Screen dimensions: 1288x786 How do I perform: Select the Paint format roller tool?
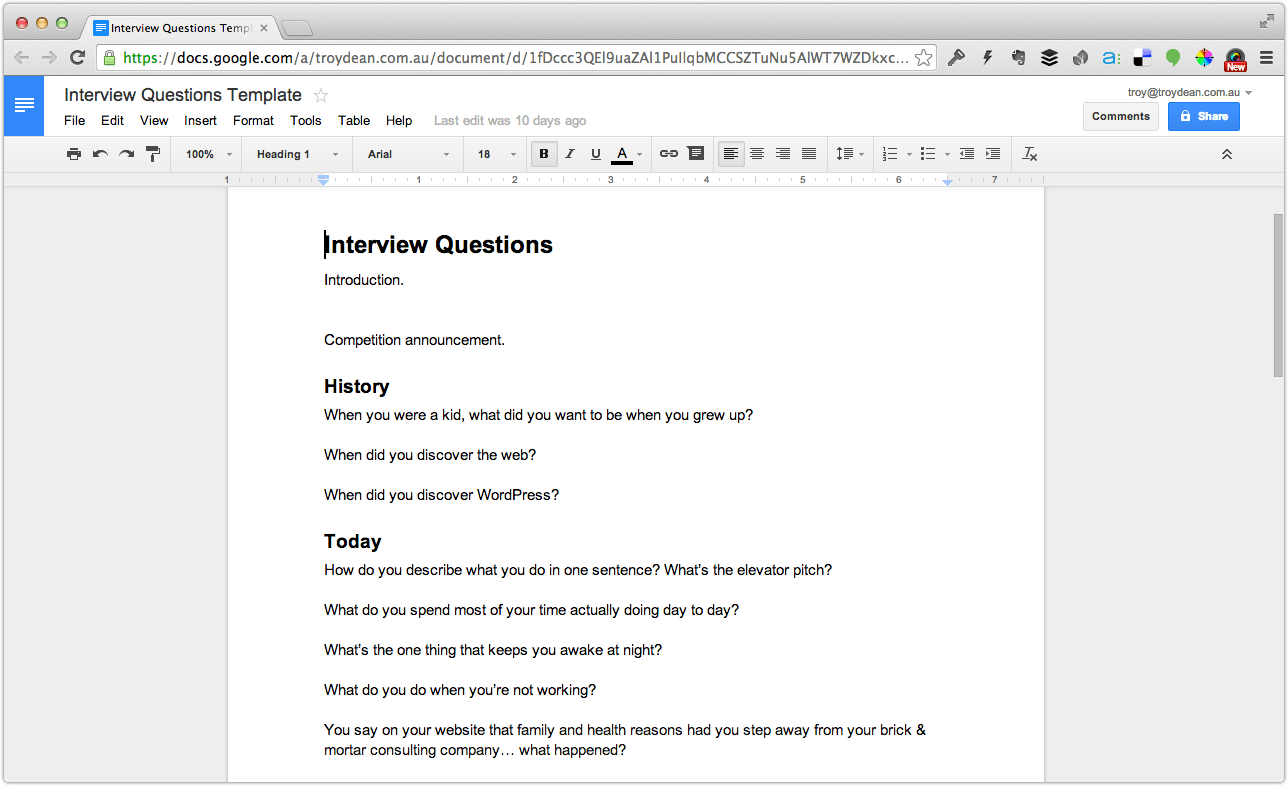(153, 154)
